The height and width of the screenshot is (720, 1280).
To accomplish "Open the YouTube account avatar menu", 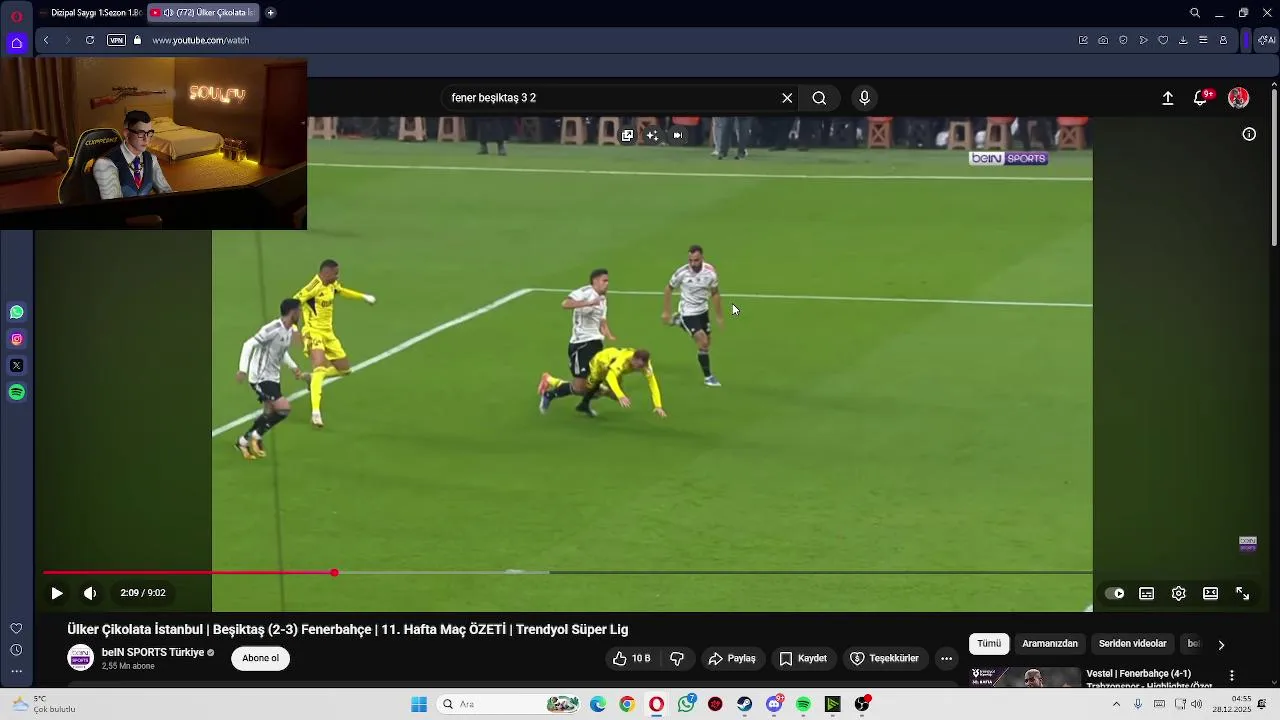I will [1238, 98].
